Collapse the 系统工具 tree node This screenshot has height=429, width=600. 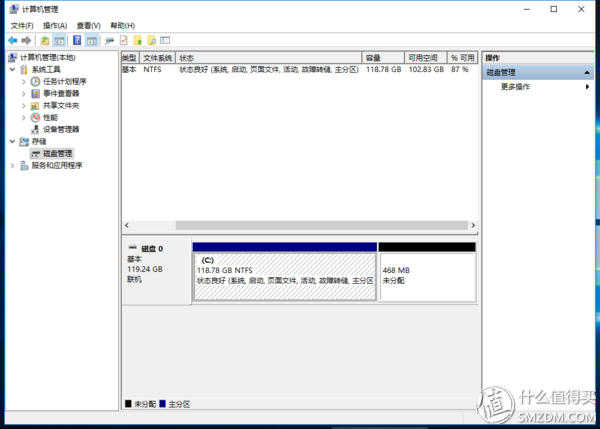tap(12, 70)
